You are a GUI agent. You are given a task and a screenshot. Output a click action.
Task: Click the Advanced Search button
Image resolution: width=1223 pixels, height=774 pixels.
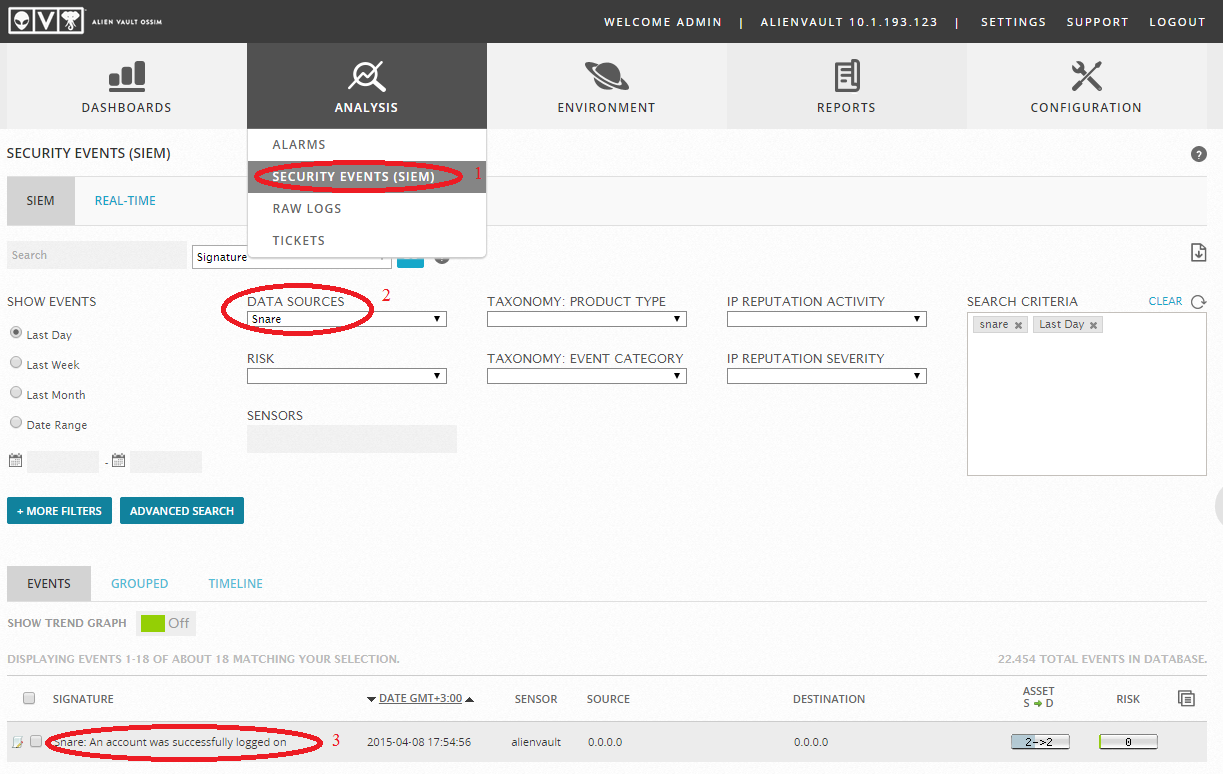point(182,511)
